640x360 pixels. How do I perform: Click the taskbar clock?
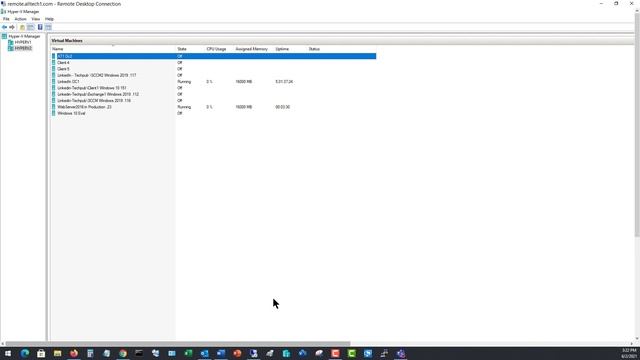coord(629,353)
